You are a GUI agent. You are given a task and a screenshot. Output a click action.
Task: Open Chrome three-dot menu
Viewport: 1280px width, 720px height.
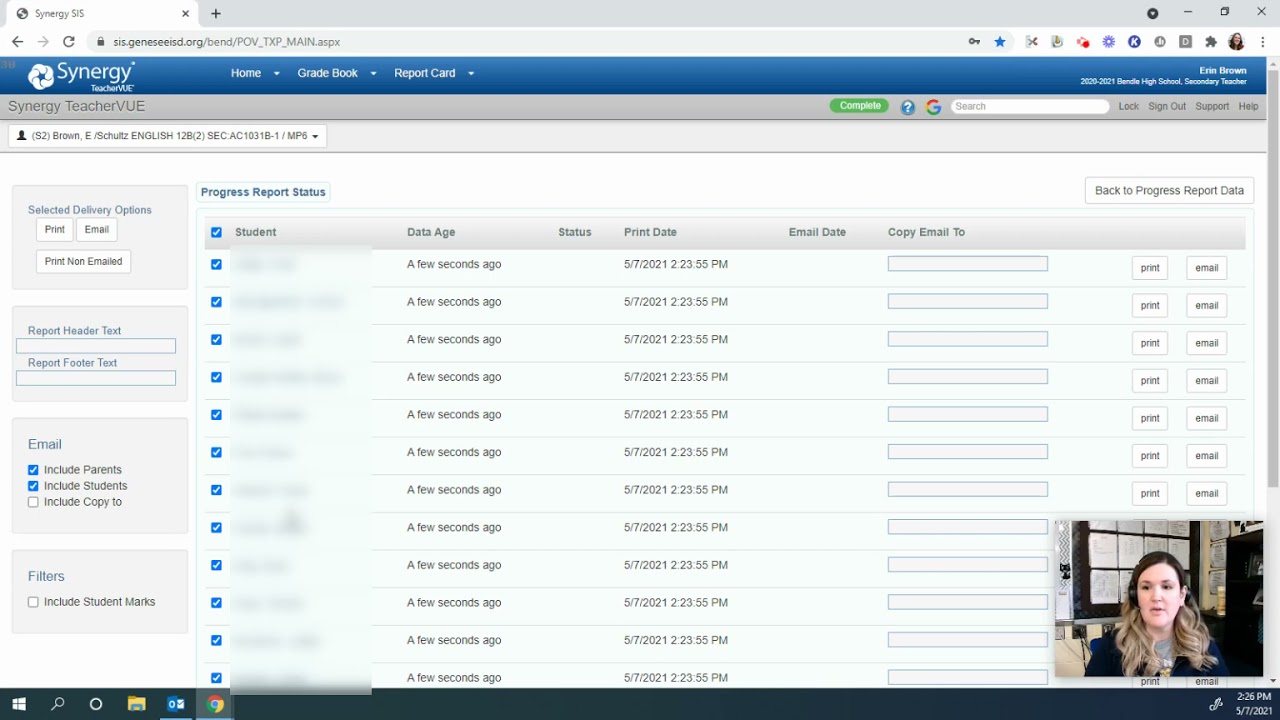1264,42
